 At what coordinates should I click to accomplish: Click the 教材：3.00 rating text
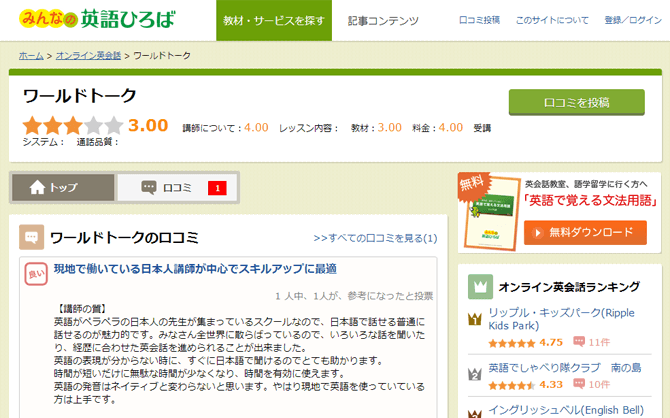click(376, 127)
